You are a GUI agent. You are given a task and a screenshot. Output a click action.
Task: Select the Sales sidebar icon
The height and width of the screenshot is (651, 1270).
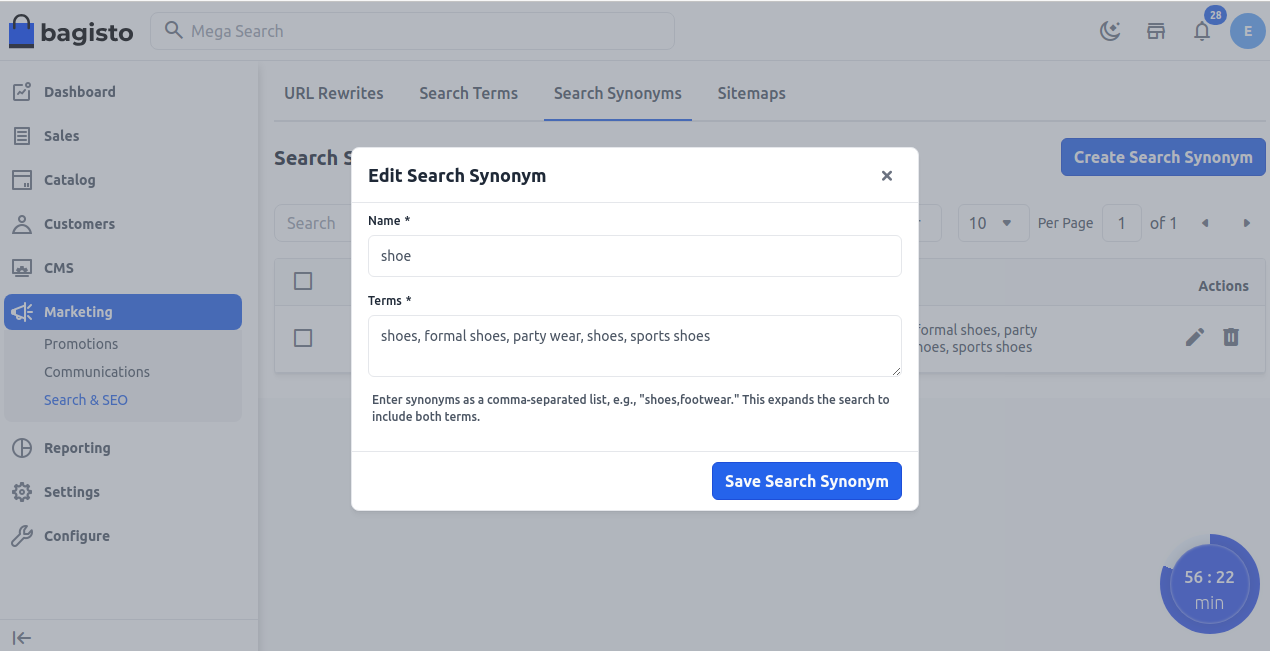pos(21,135)
